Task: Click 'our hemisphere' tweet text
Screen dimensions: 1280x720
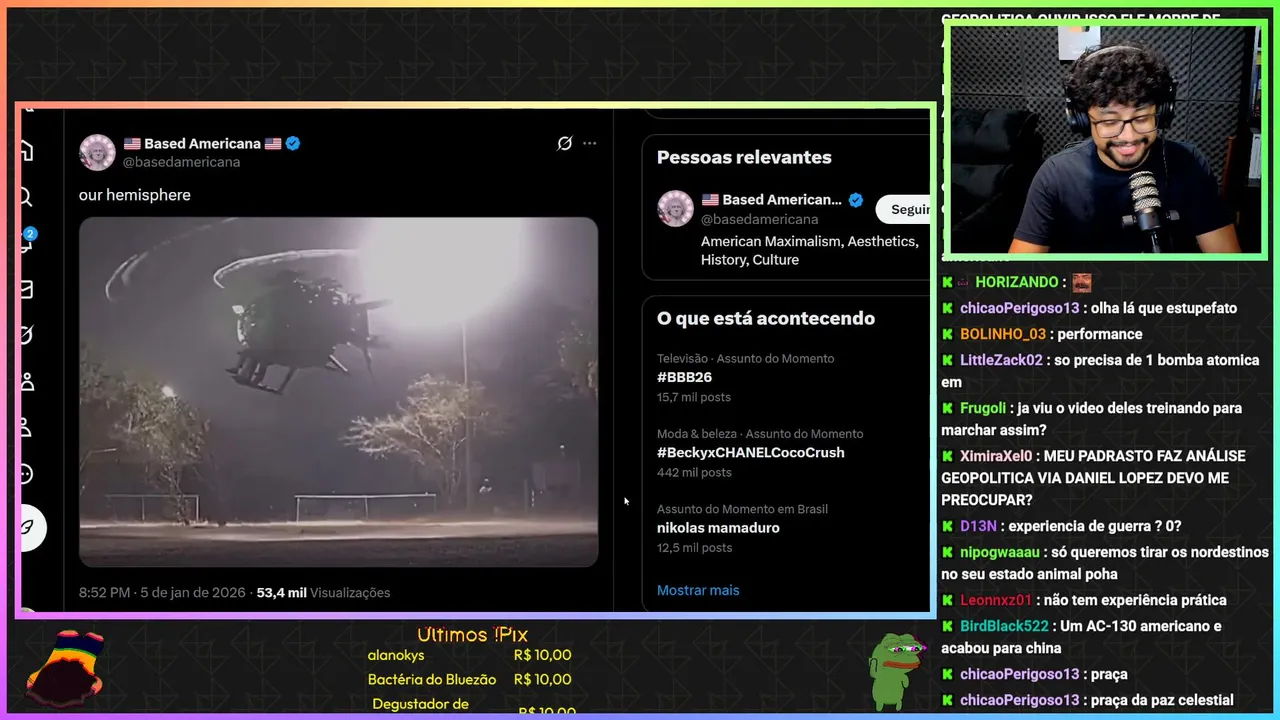Action: coord(135,195)
